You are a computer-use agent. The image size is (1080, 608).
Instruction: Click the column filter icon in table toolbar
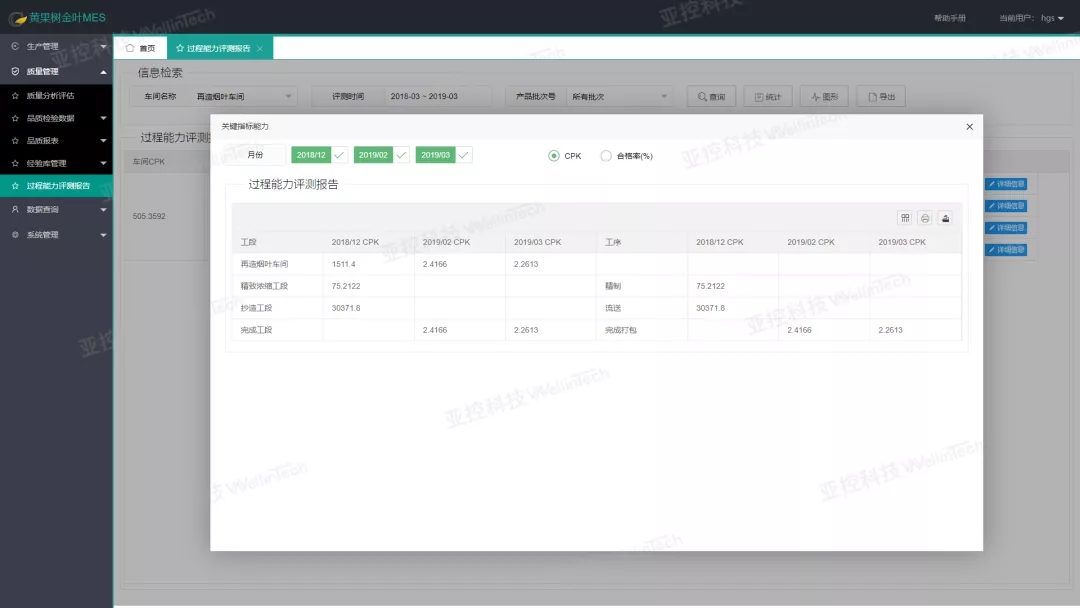point(905,218)
